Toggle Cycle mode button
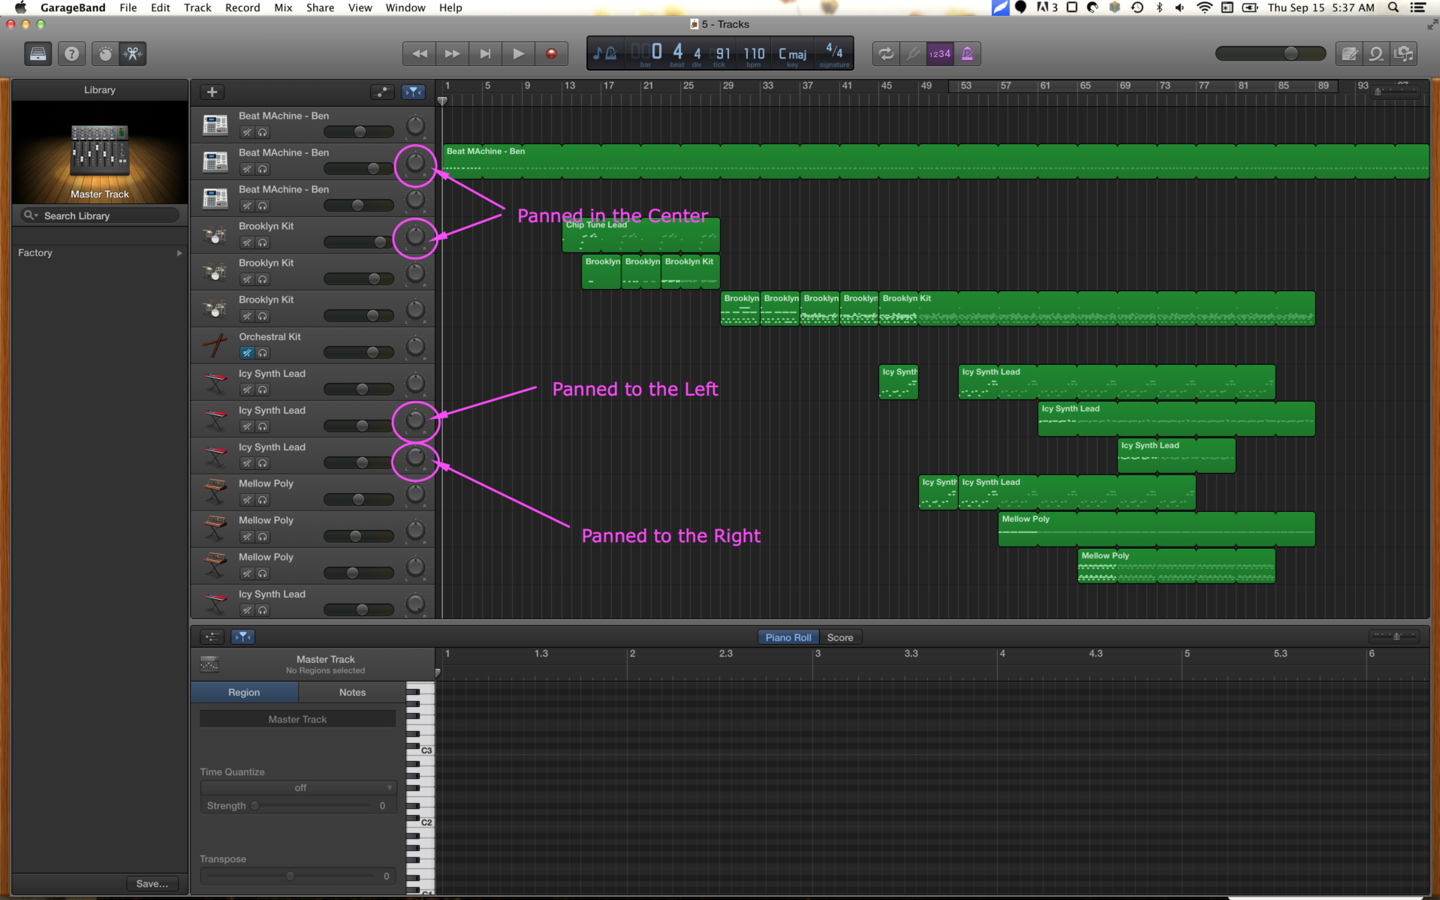The image size is (1440, 900). tap(886, 54)
